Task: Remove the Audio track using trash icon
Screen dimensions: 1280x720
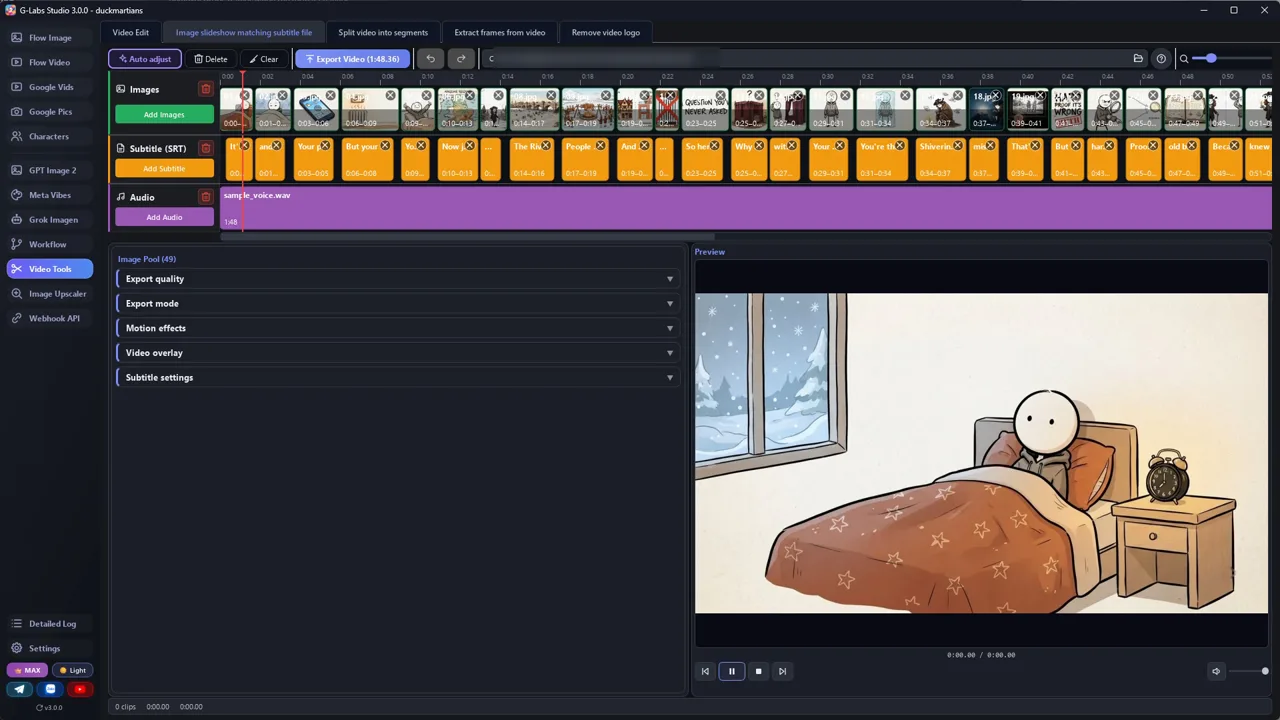Action: (x=206, y=197)
